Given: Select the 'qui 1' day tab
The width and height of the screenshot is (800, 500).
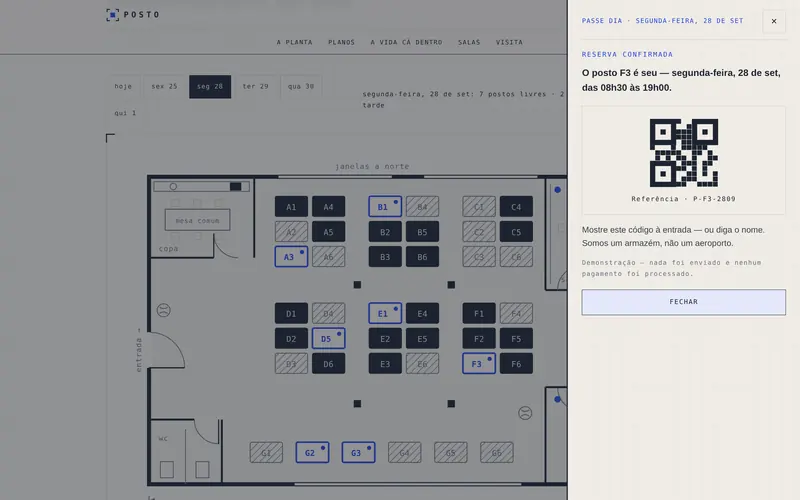Looking at the screenshot, I should click(125, 113).
